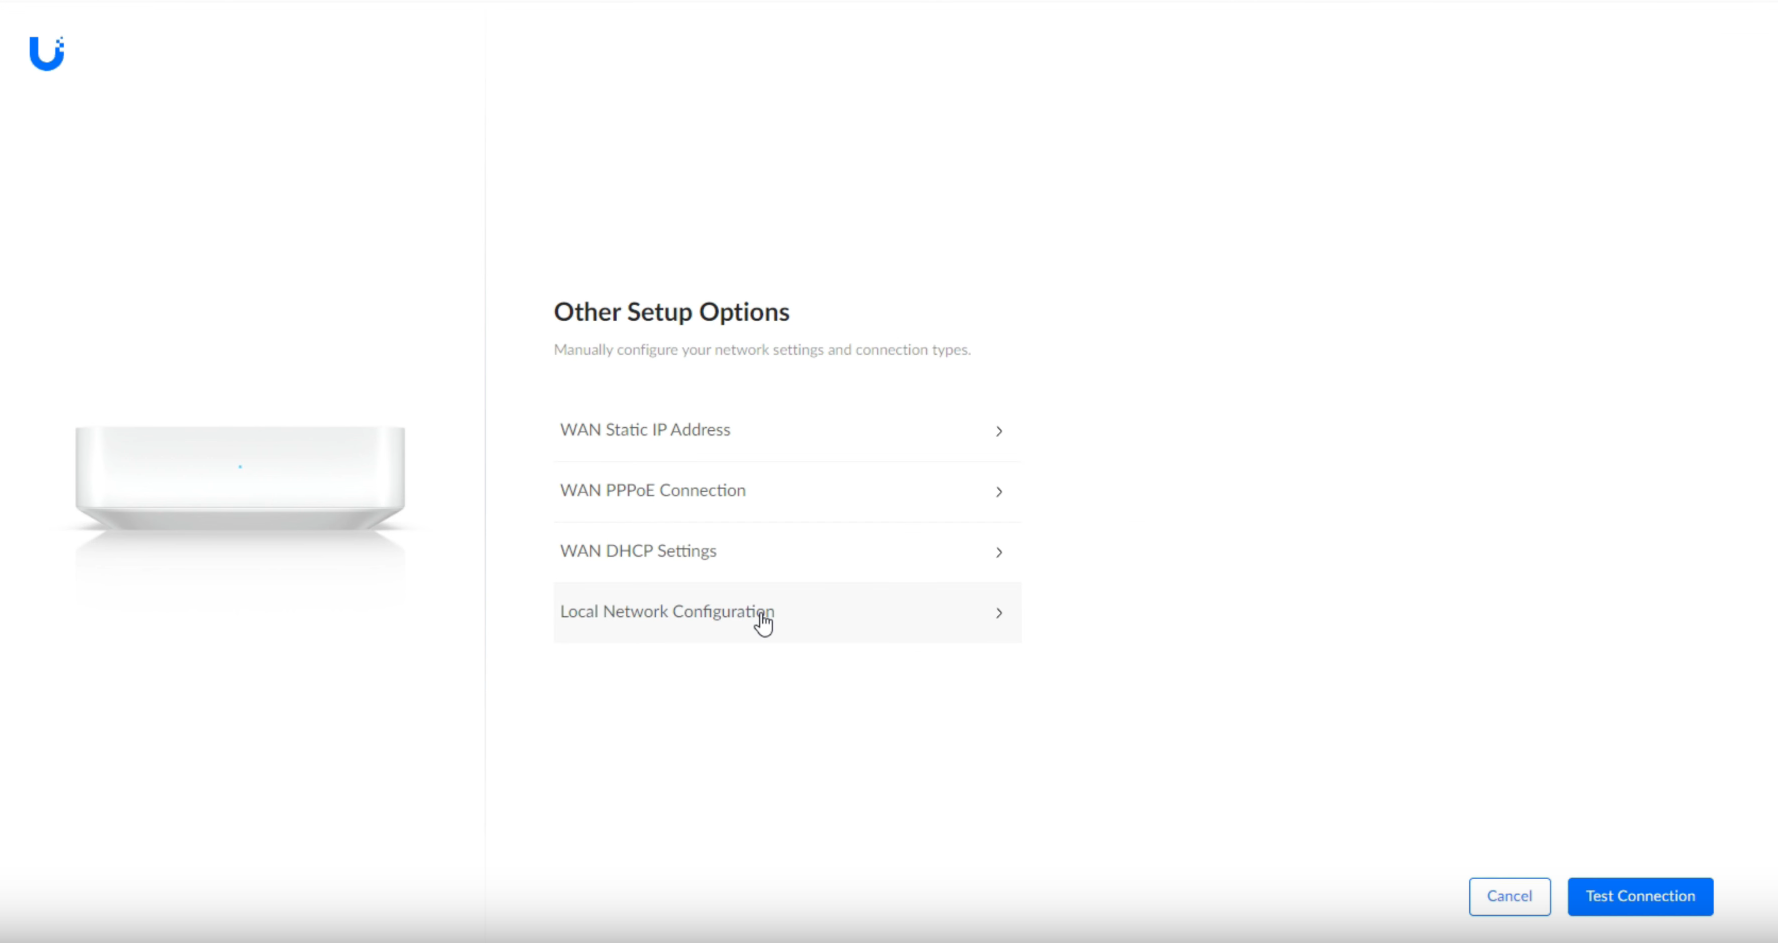Open WAN Static IP Address option
The width and height of the screenshot is (1778, 943).
[x=645, y=430]
